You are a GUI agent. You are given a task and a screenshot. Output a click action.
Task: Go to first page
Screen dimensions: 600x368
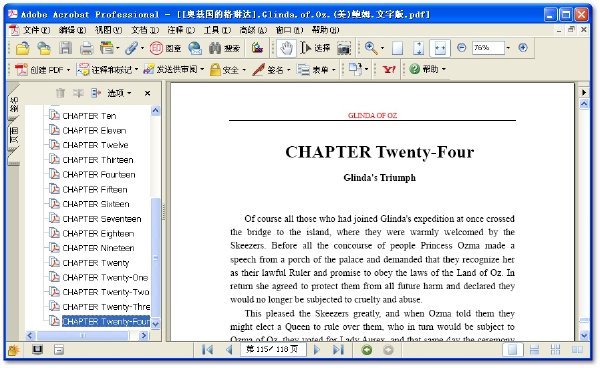pos(207,350)
